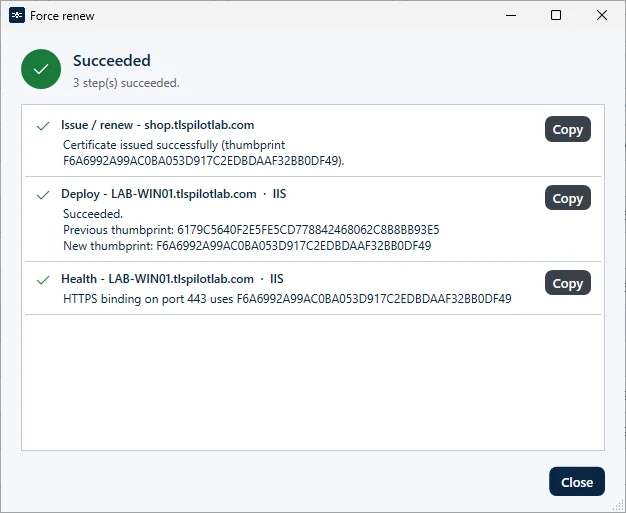626x513 pixels.
Task: Click the checkmark beside the Deploy step
Action: (43, 195)
